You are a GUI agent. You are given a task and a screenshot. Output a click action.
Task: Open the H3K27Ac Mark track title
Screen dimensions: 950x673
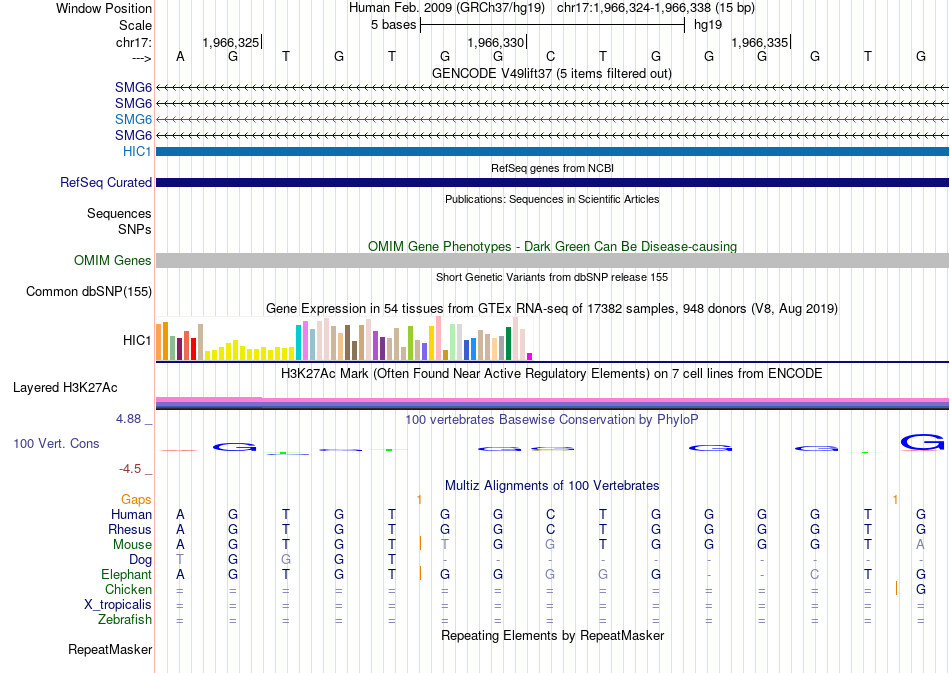[552, 373]
